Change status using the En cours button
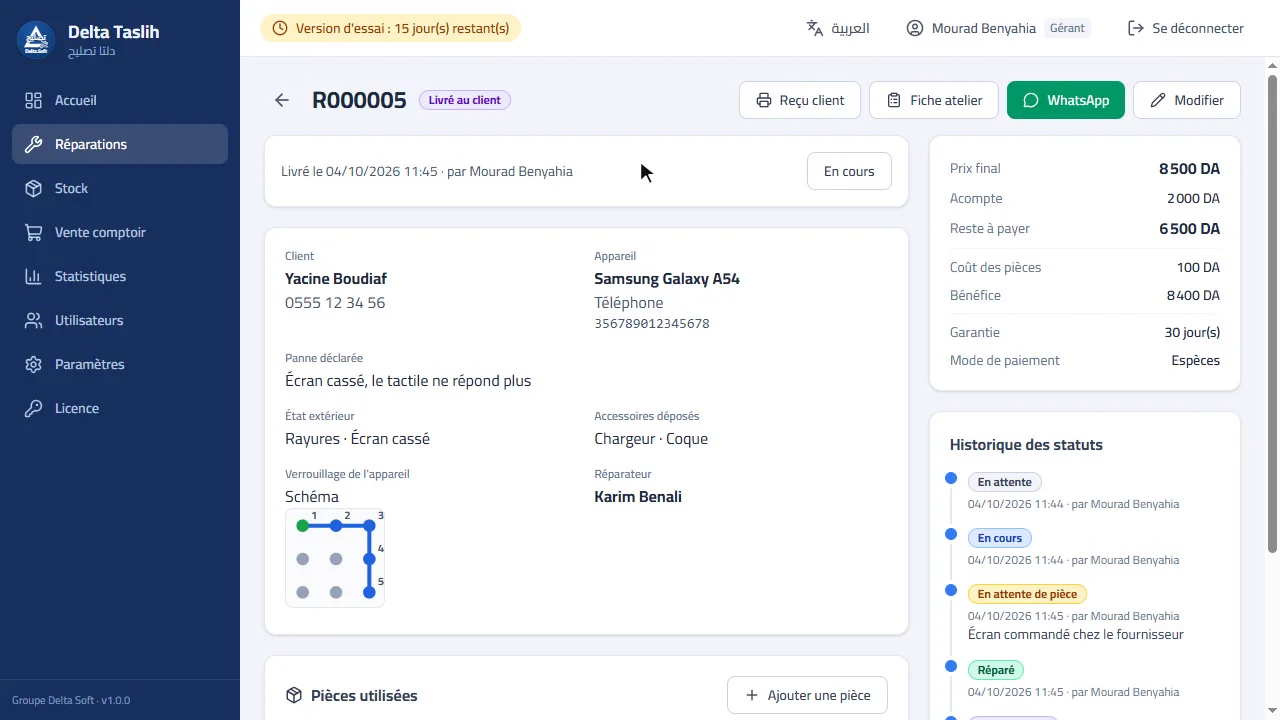This screenshot has width=1280, height=720. [x=849, y=171]
